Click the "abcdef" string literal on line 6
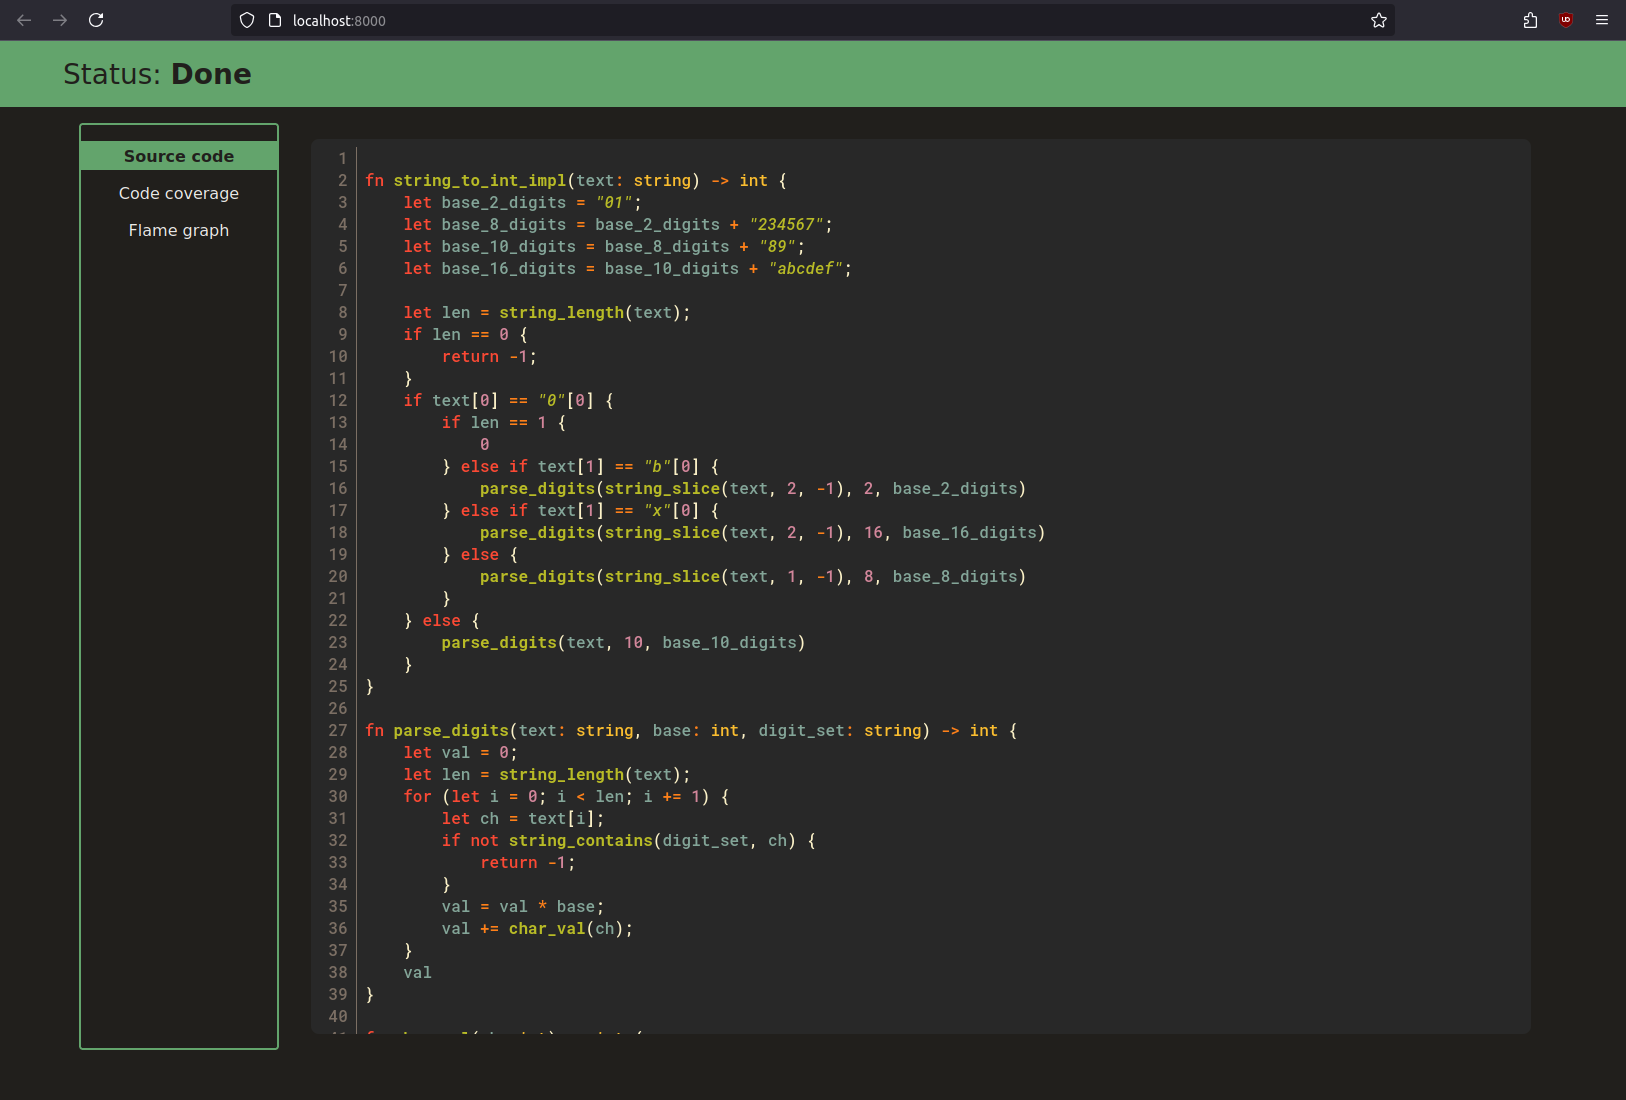1626x1100 pixels. pyautogui.click(x=806, y=269)
